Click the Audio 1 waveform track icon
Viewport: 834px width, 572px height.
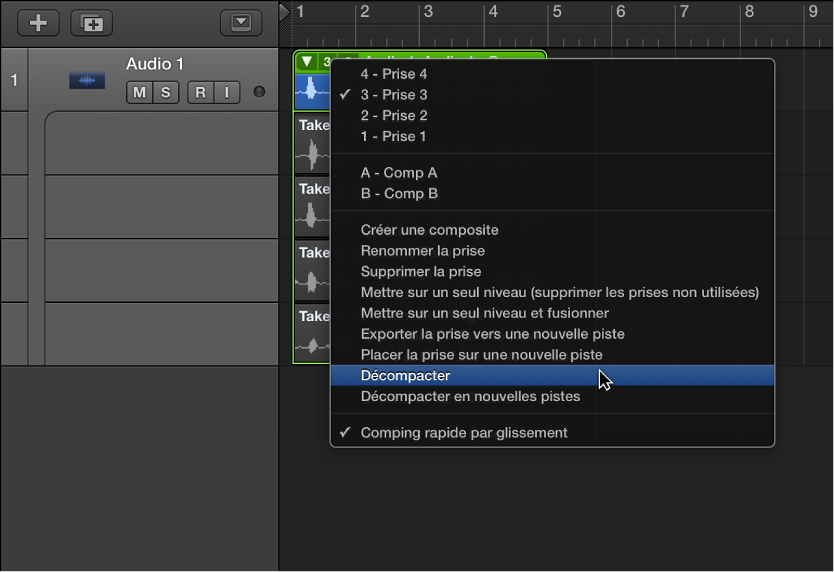tap(87, 80)
